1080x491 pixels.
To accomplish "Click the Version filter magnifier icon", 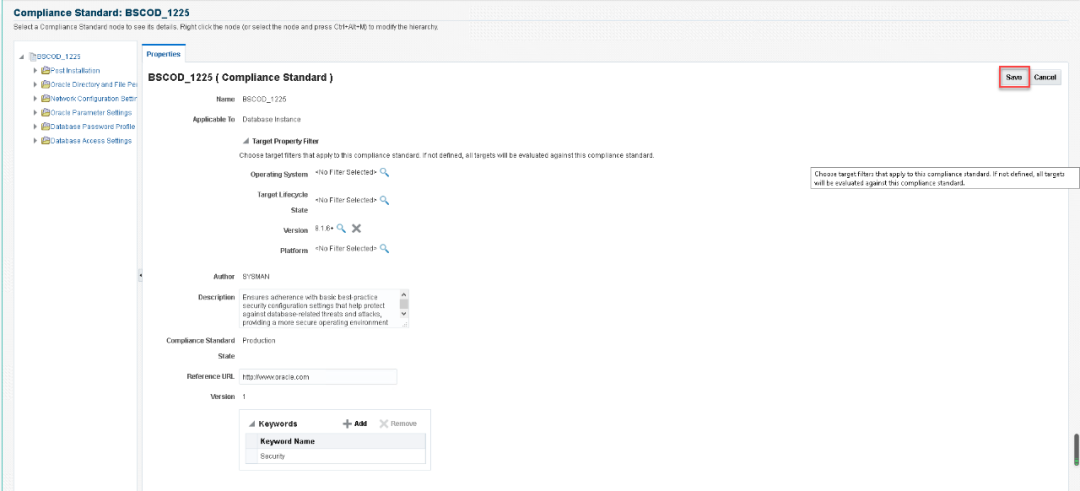I will click(x=341, y=229).
